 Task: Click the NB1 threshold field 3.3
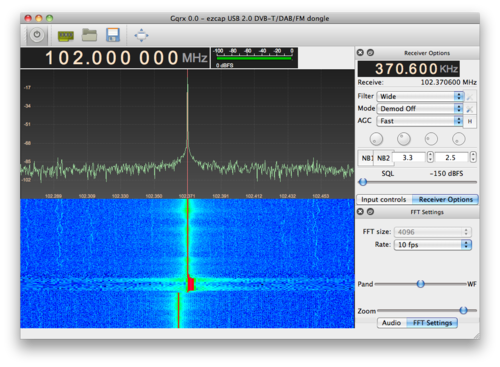409,158
